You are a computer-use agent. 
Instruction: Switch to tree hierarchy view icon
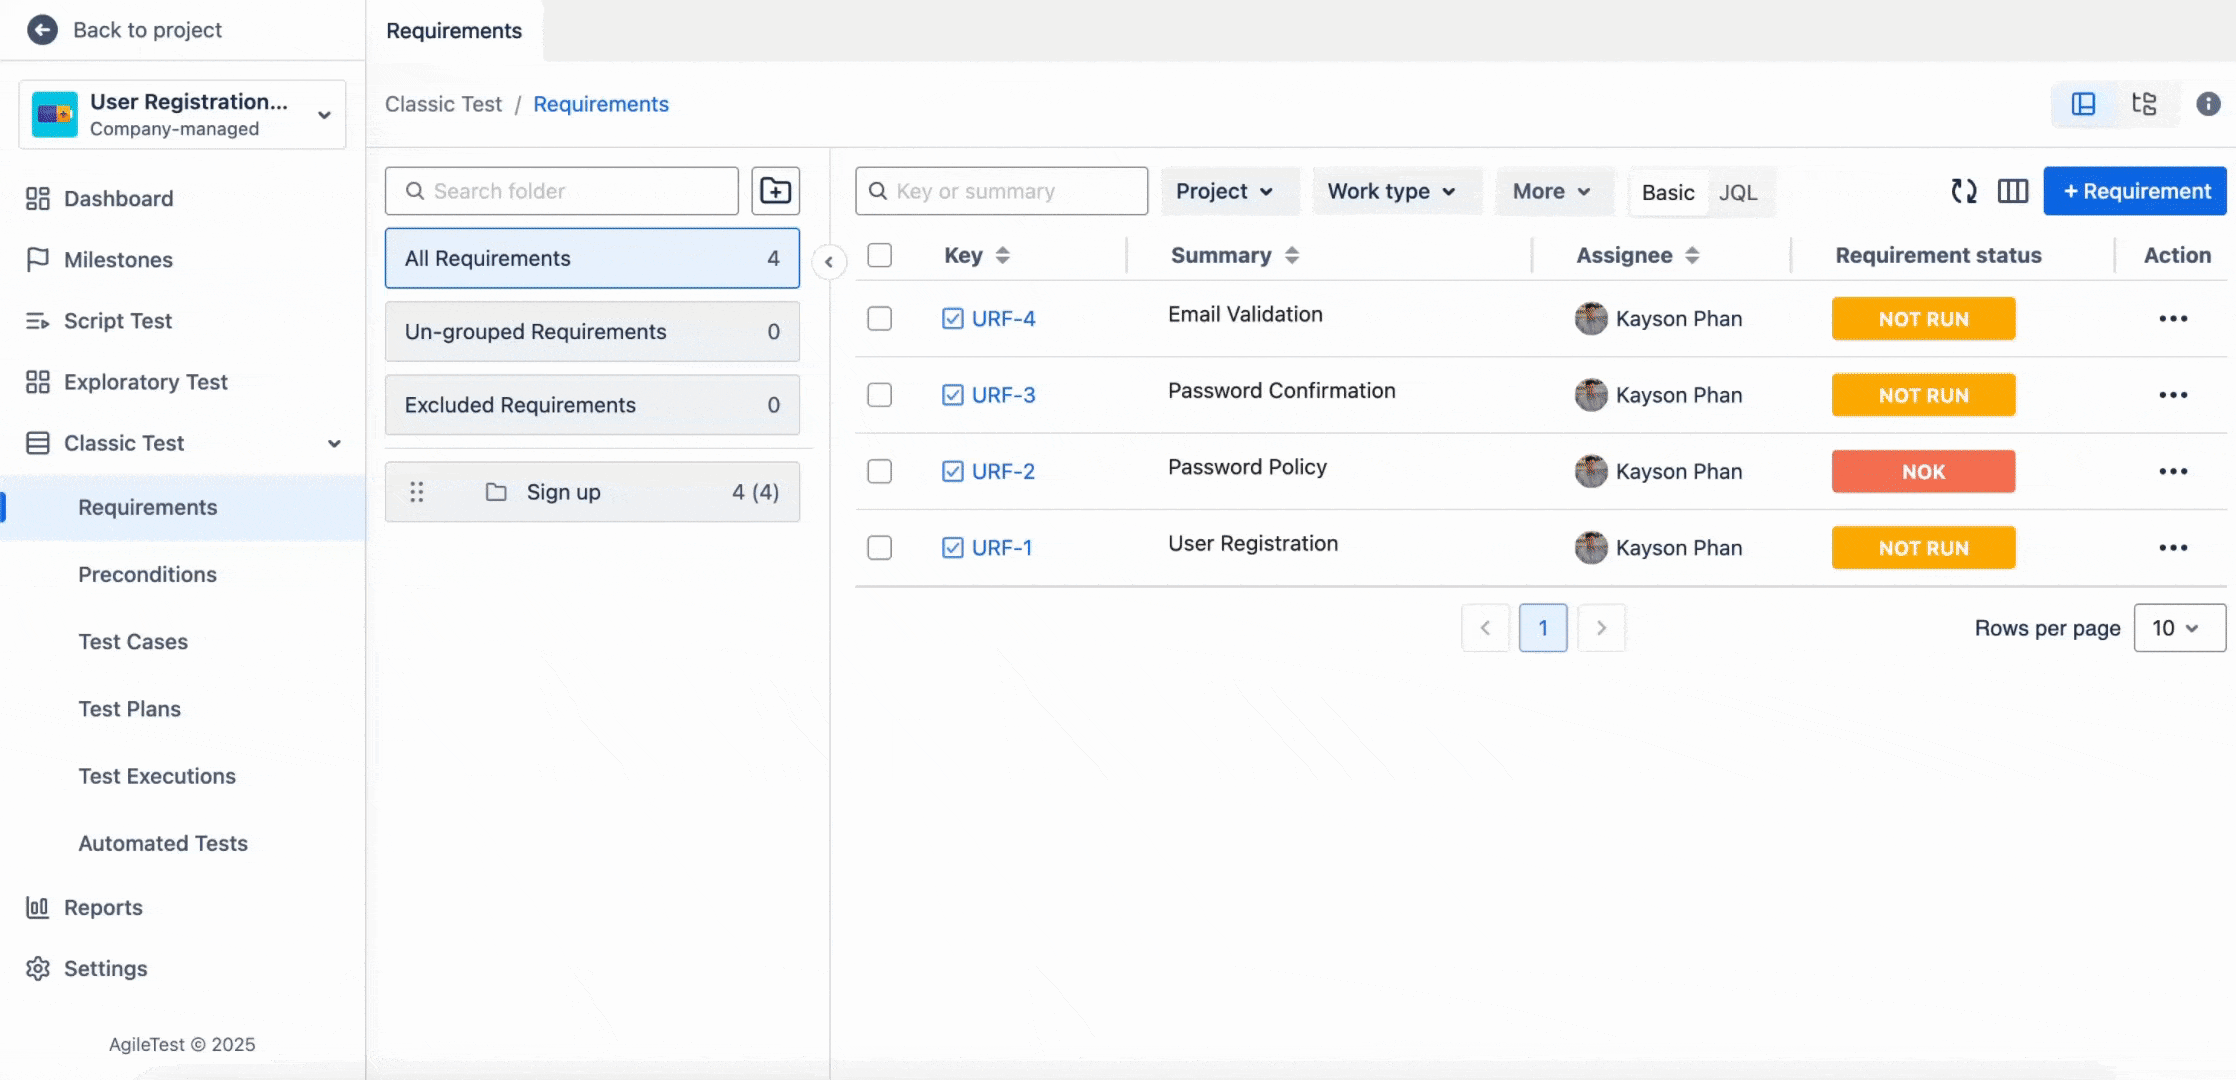point(2143,104)
